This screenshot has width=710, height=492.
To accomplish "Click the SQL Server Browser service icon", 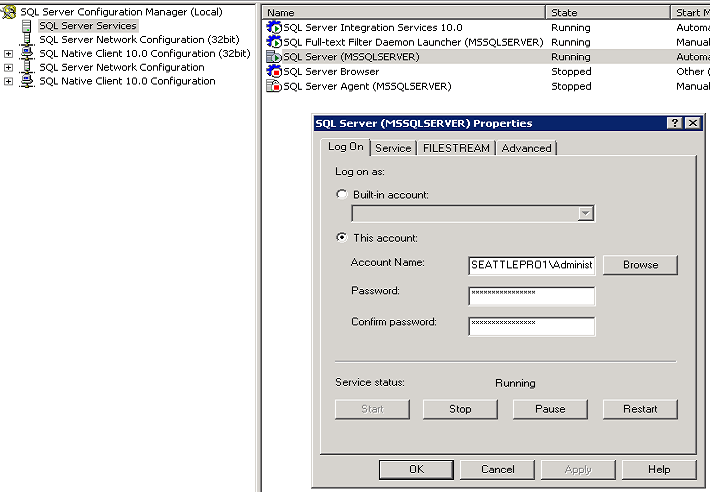I will pos(274,72).
